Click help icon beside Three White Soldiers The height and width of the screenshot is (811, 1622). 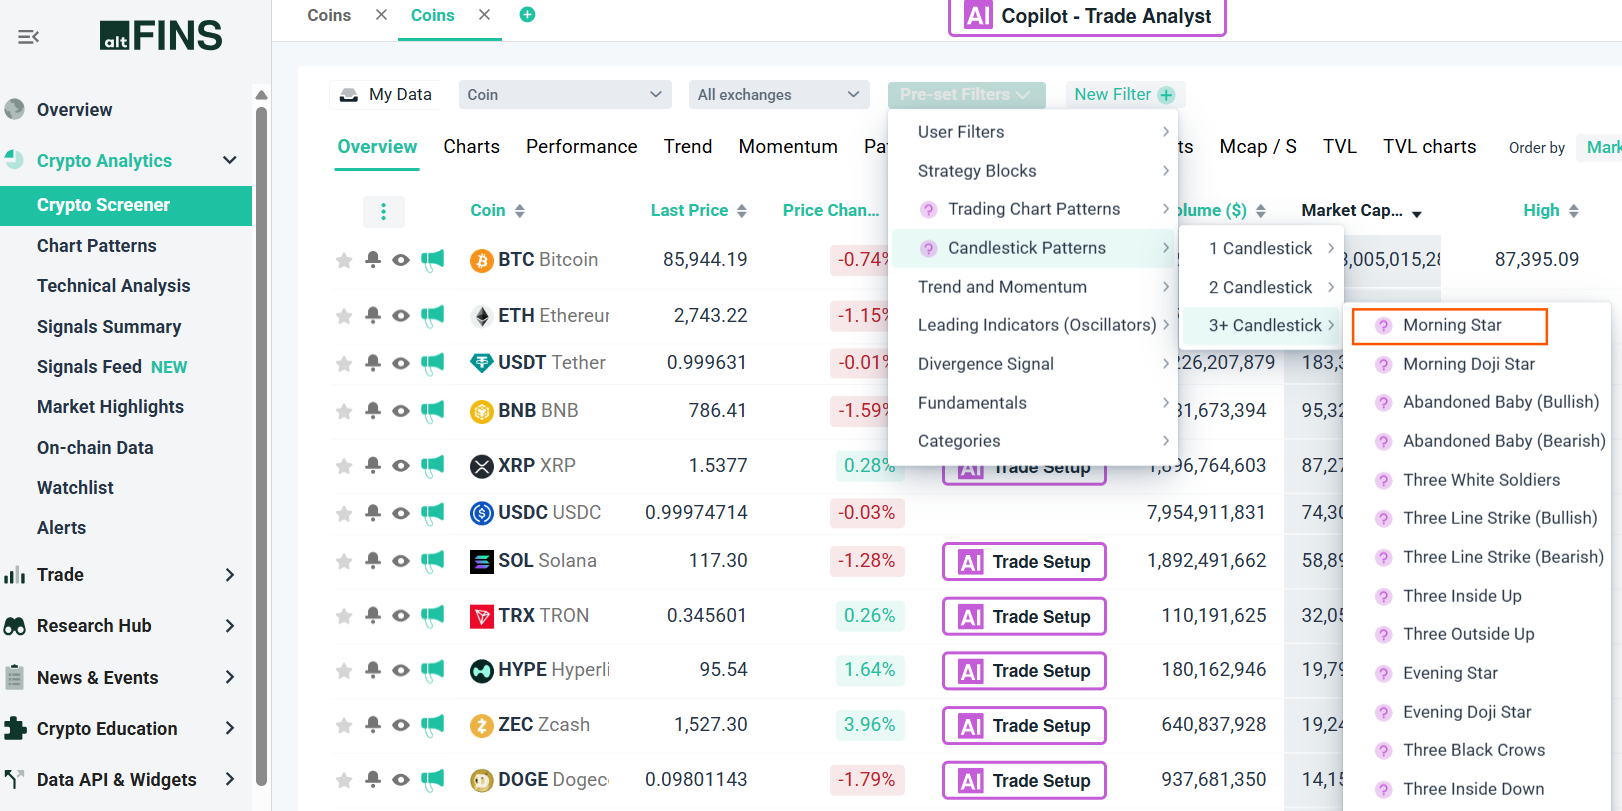1384,481
